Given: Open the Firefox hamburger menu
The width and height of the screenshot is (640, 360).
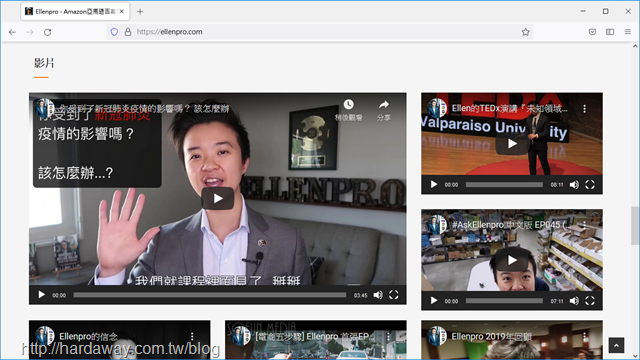Looking at the screenshot, I should (x=627, y=32).
